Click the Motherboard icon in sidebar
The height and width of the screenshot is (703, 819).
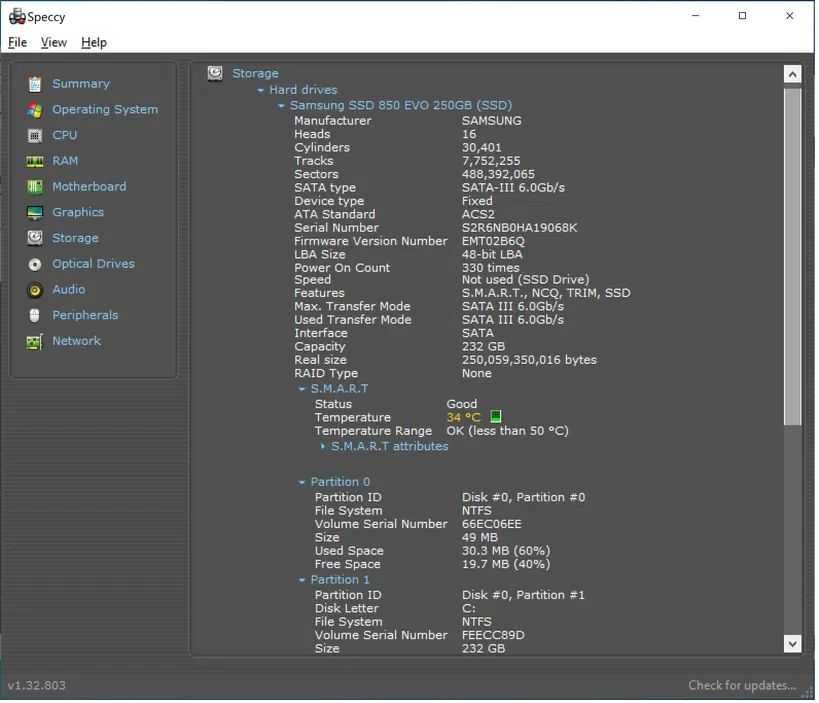click(34, 187)
